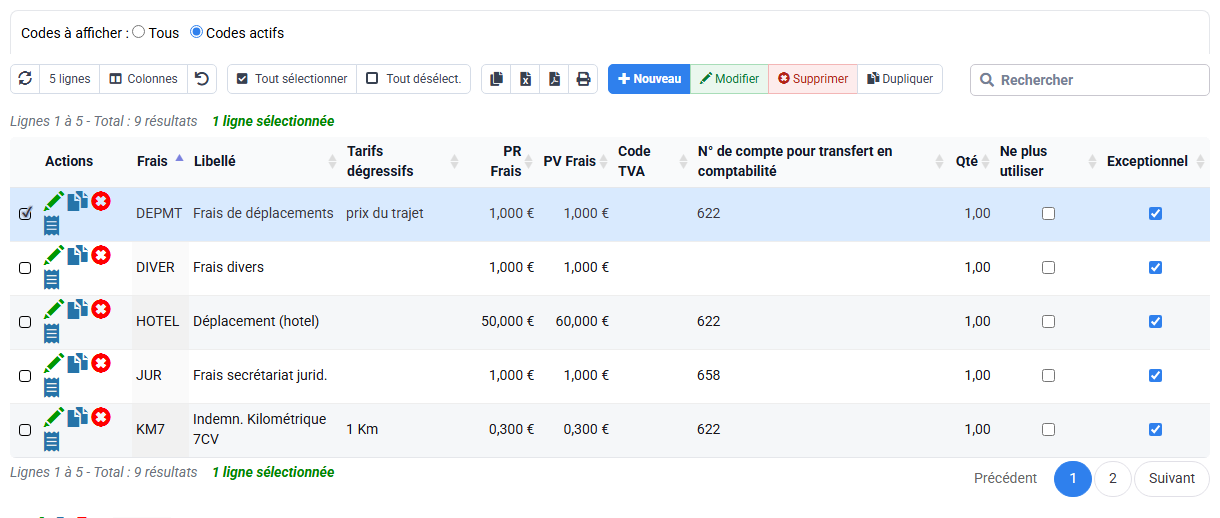Click the print icon
Screen dimensions: 1220x518
pyautogui.click(x=583, y=79)
